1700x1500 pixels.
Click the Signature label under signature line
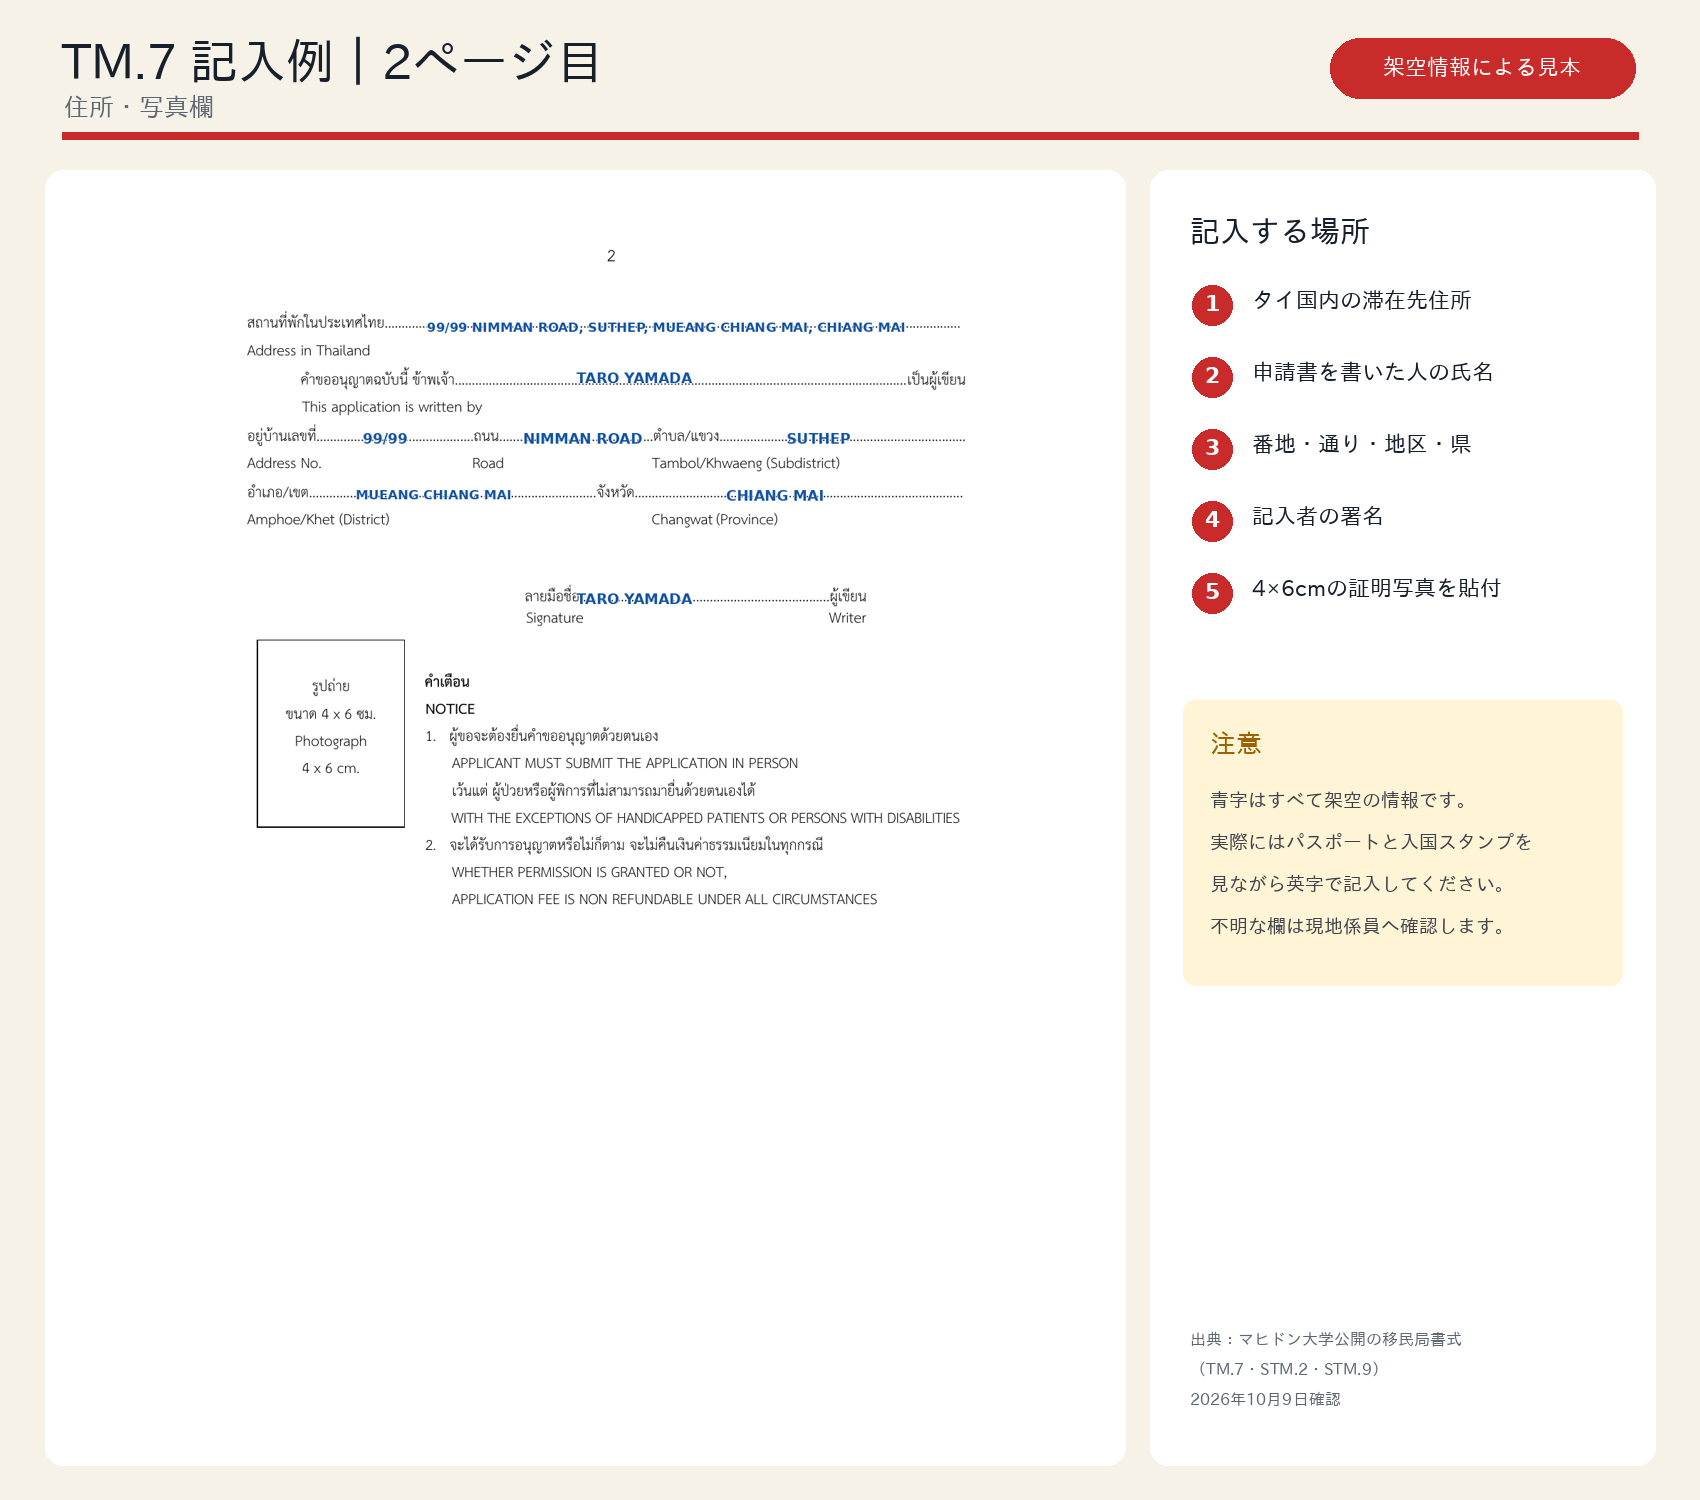(554, 618)
